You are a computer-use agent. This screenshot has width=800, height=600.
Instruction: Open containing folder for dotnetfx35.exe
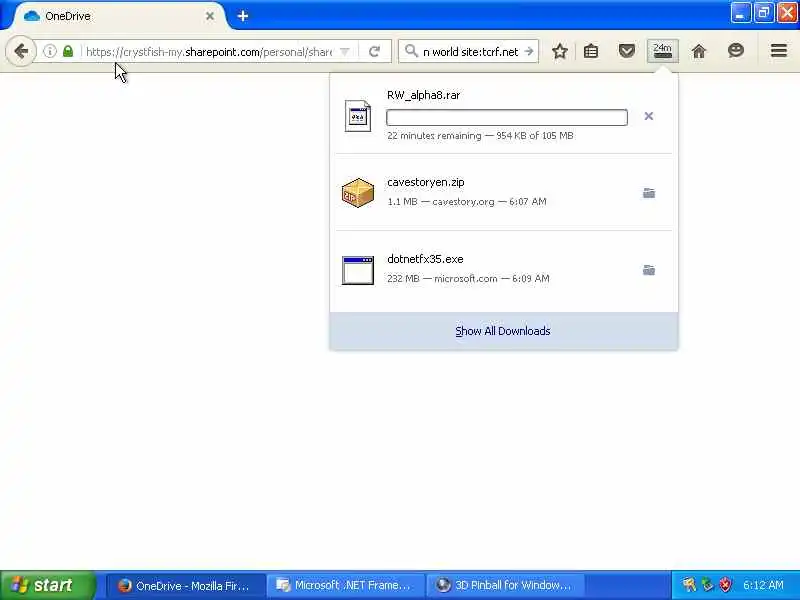(648, 270)
